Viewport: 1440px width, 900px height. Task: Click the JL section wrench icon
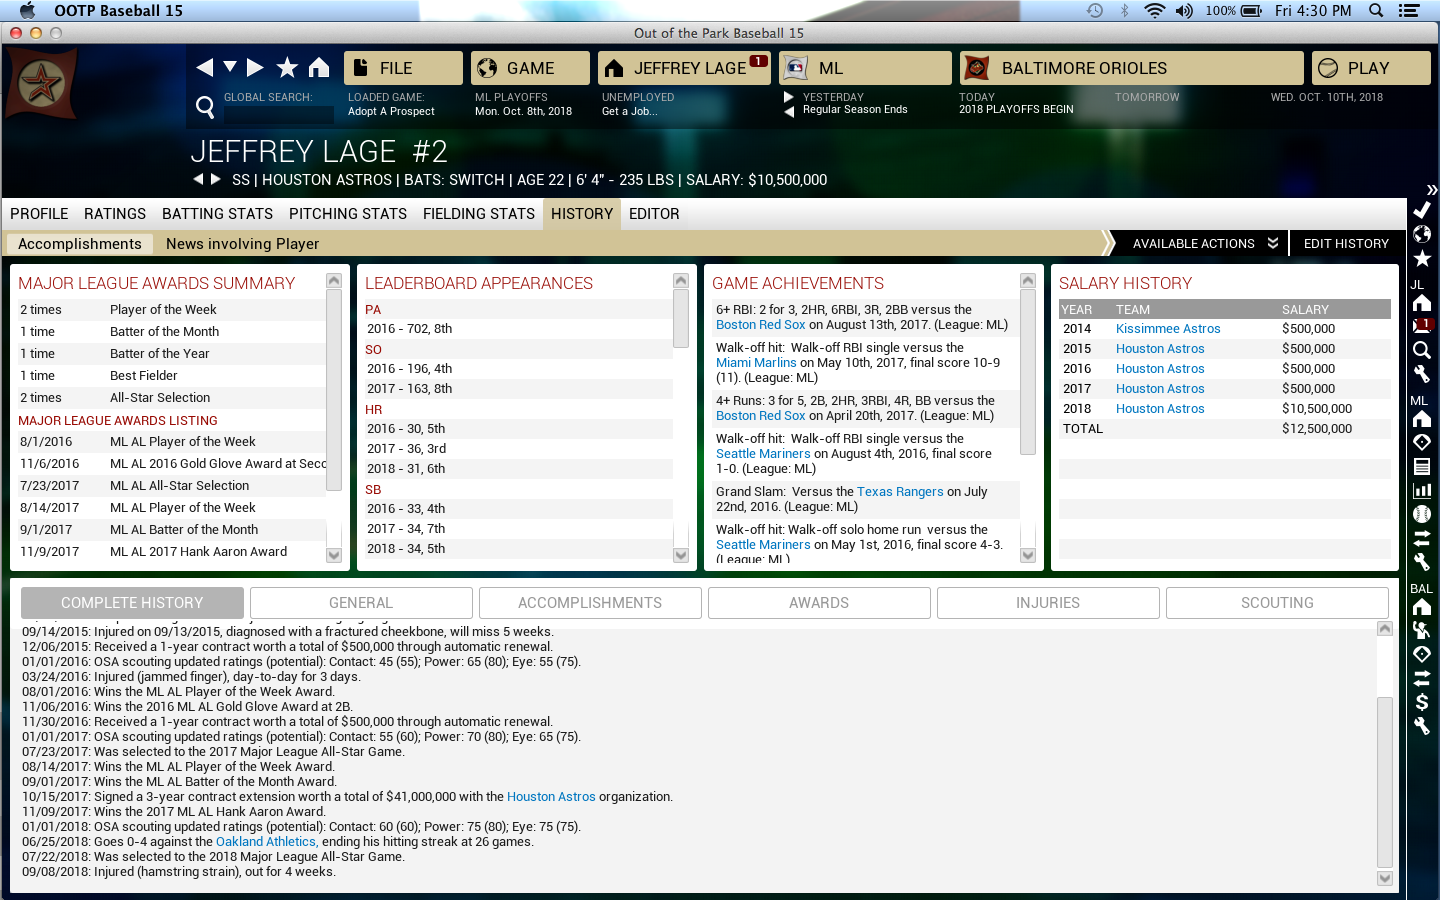click(x=1421, y=374)
